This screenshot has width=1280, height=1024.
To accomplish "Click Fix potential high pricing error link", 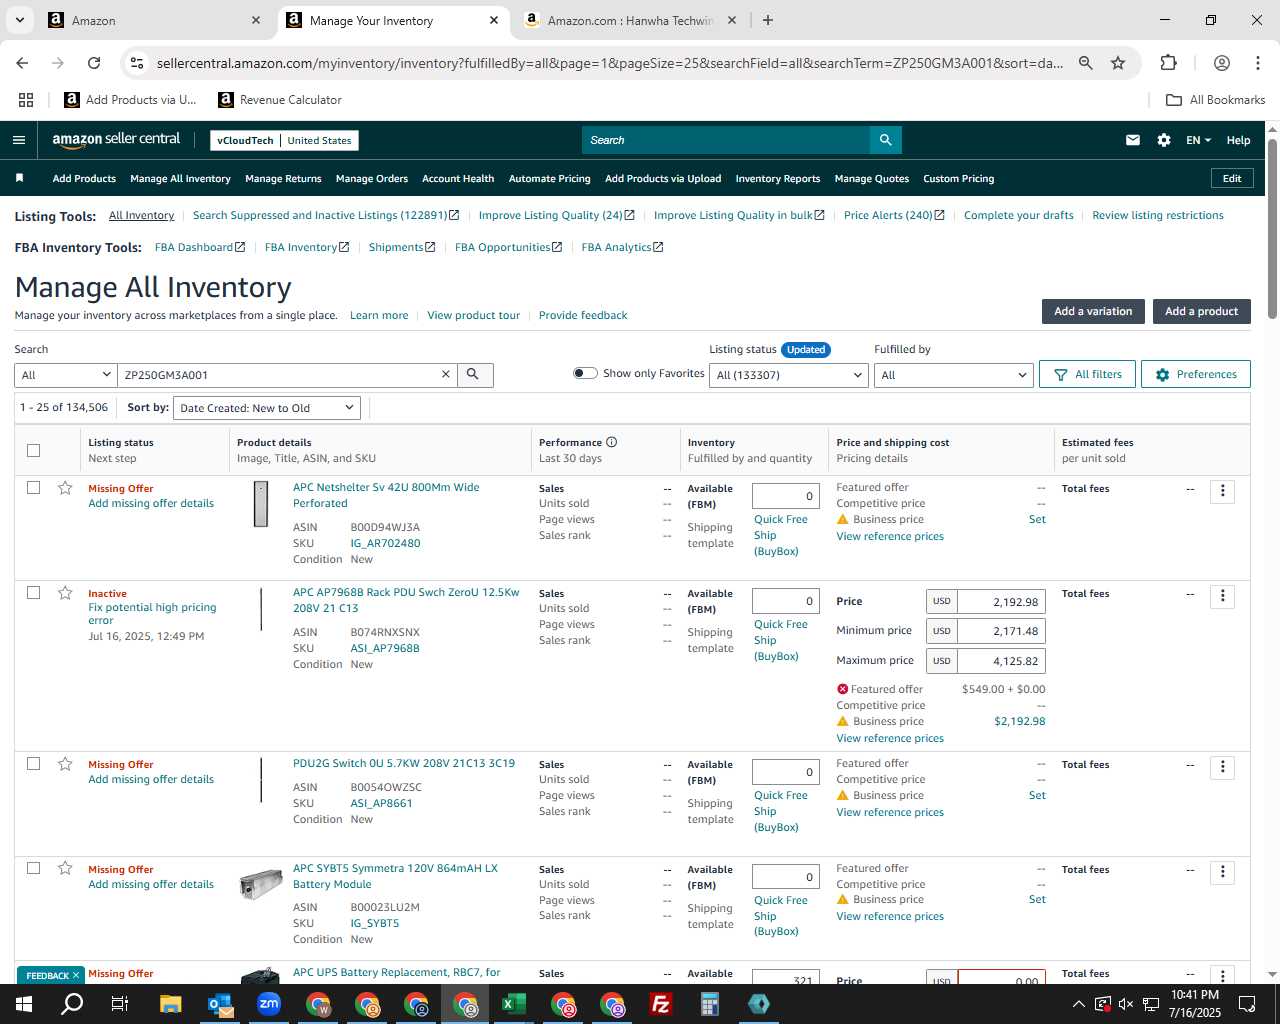I will (x=152, y=614).
